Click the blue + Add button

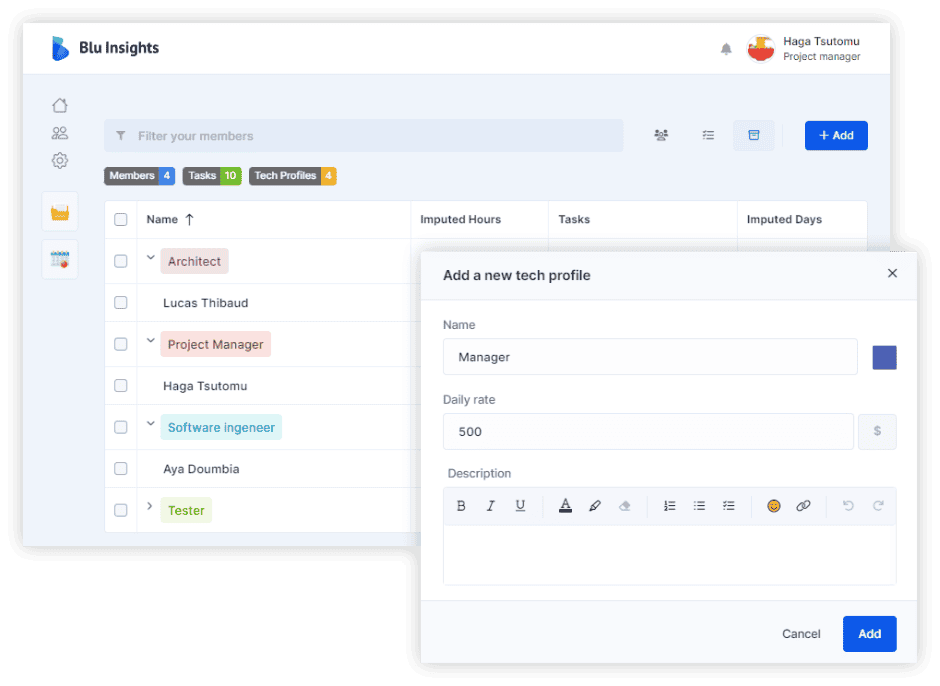(x=836, y=136)
